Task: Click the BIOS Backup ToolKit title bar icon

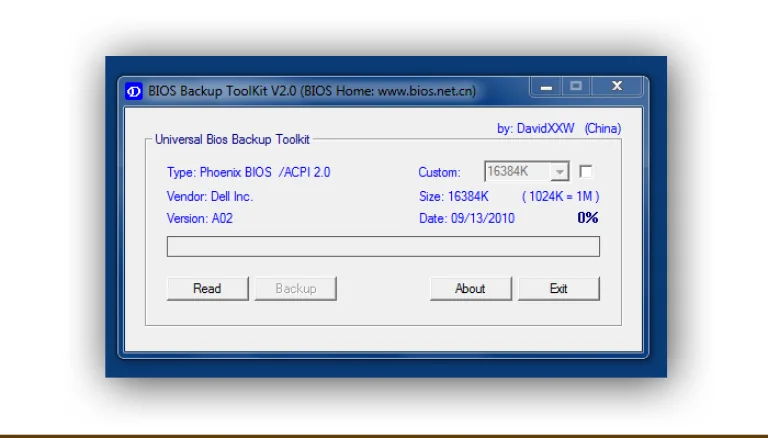Action: click(134, 91)
